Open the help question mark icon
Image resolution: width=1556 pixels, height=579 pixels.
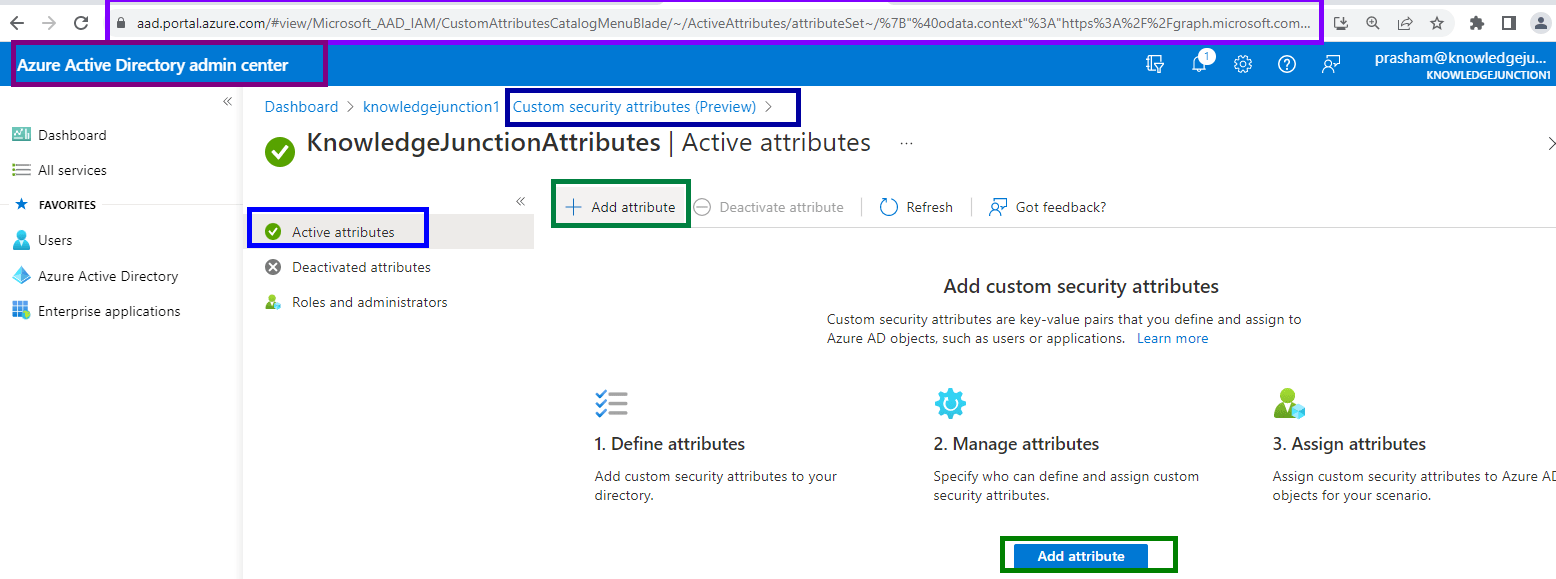click(1287, 64)
